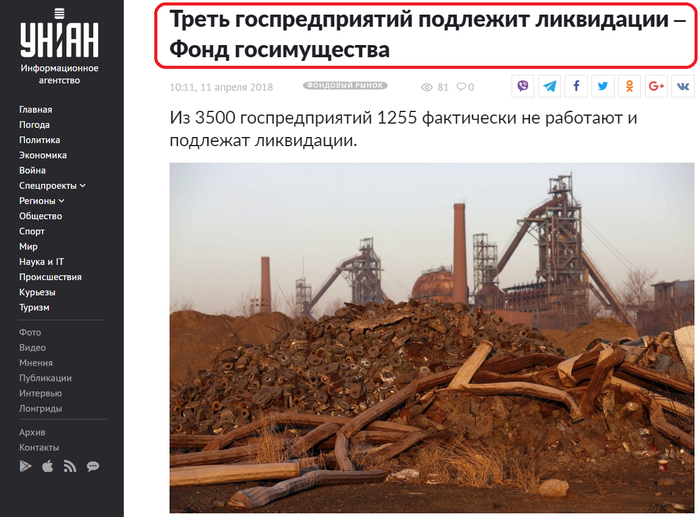
Task: Share the article on Google Plus
Action: [x=656, y=86]
